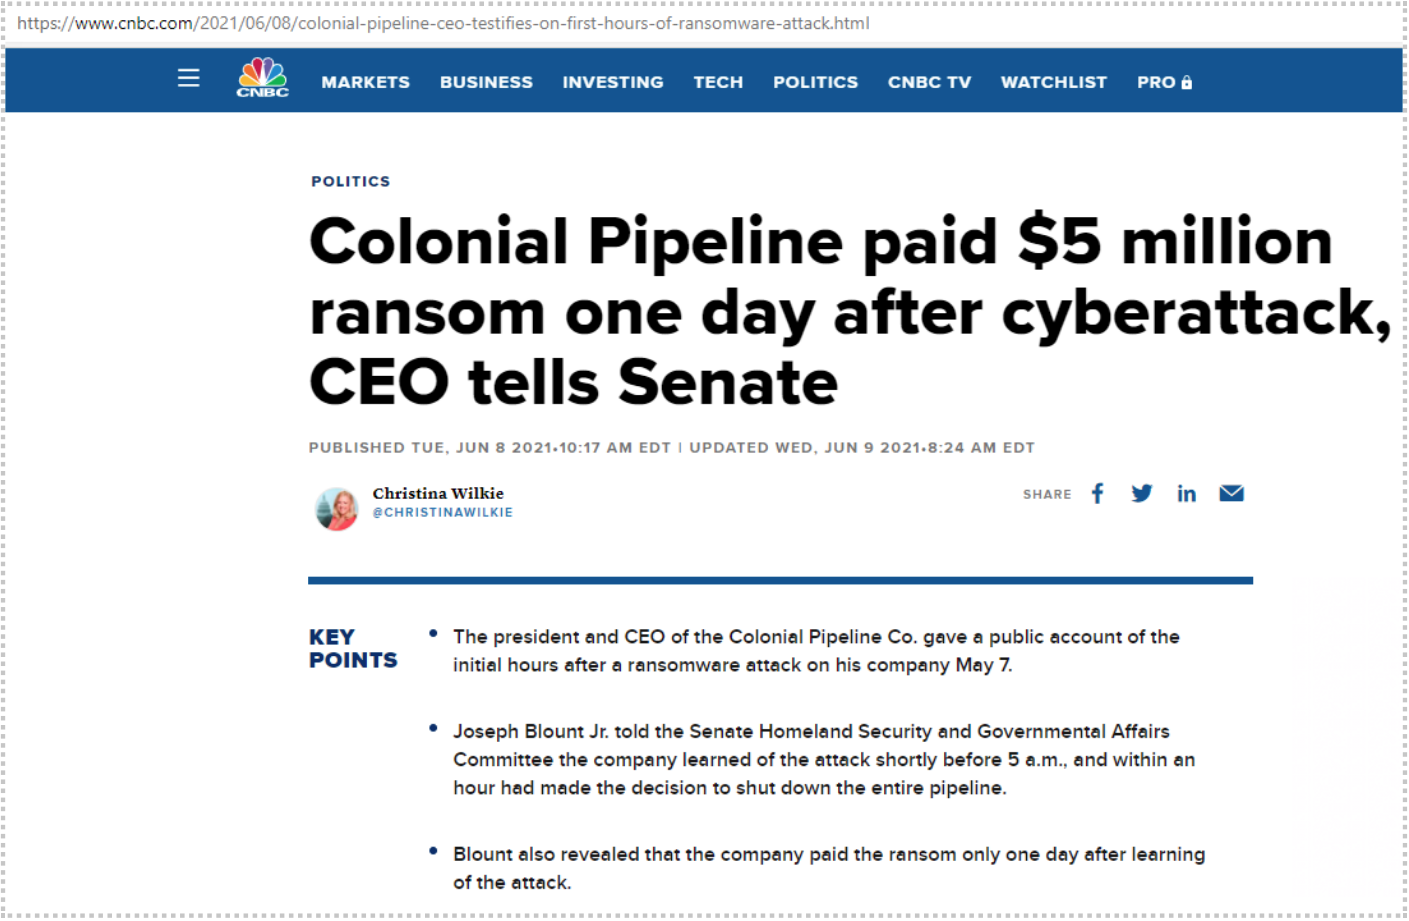The height and width of the screenshot is (921, 1409).
Task: Share article via Twitter bird icon
Action: tap(1141, 493)
